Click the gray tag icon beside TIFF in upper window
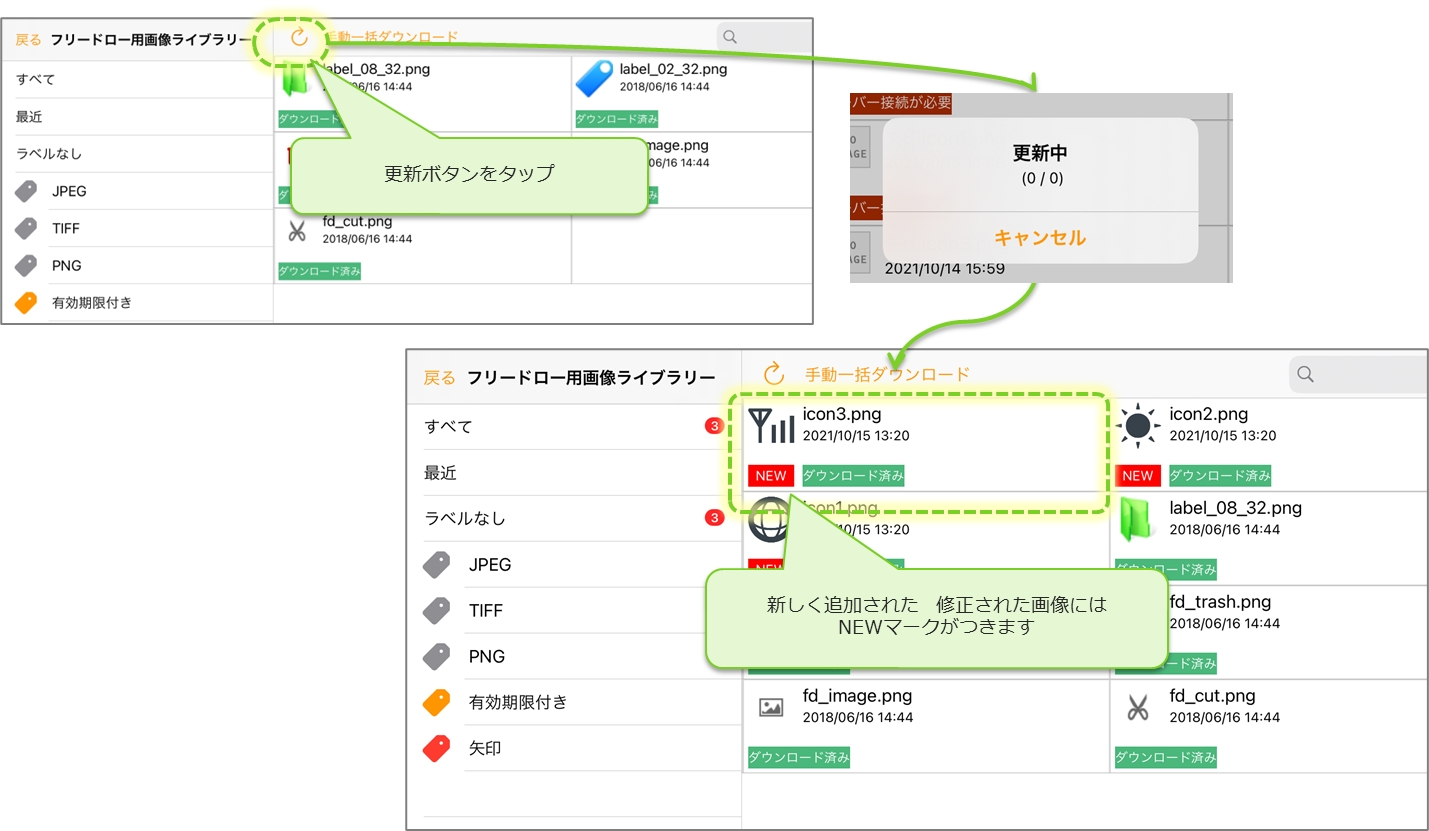1429x831 pixels. [26, 229]
